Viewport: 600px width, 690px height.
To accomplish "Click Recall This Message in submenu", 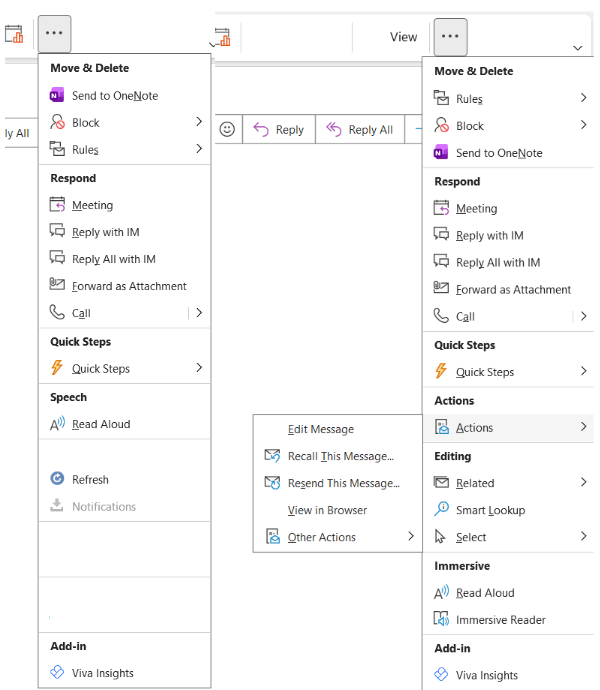I will (338, 456).
